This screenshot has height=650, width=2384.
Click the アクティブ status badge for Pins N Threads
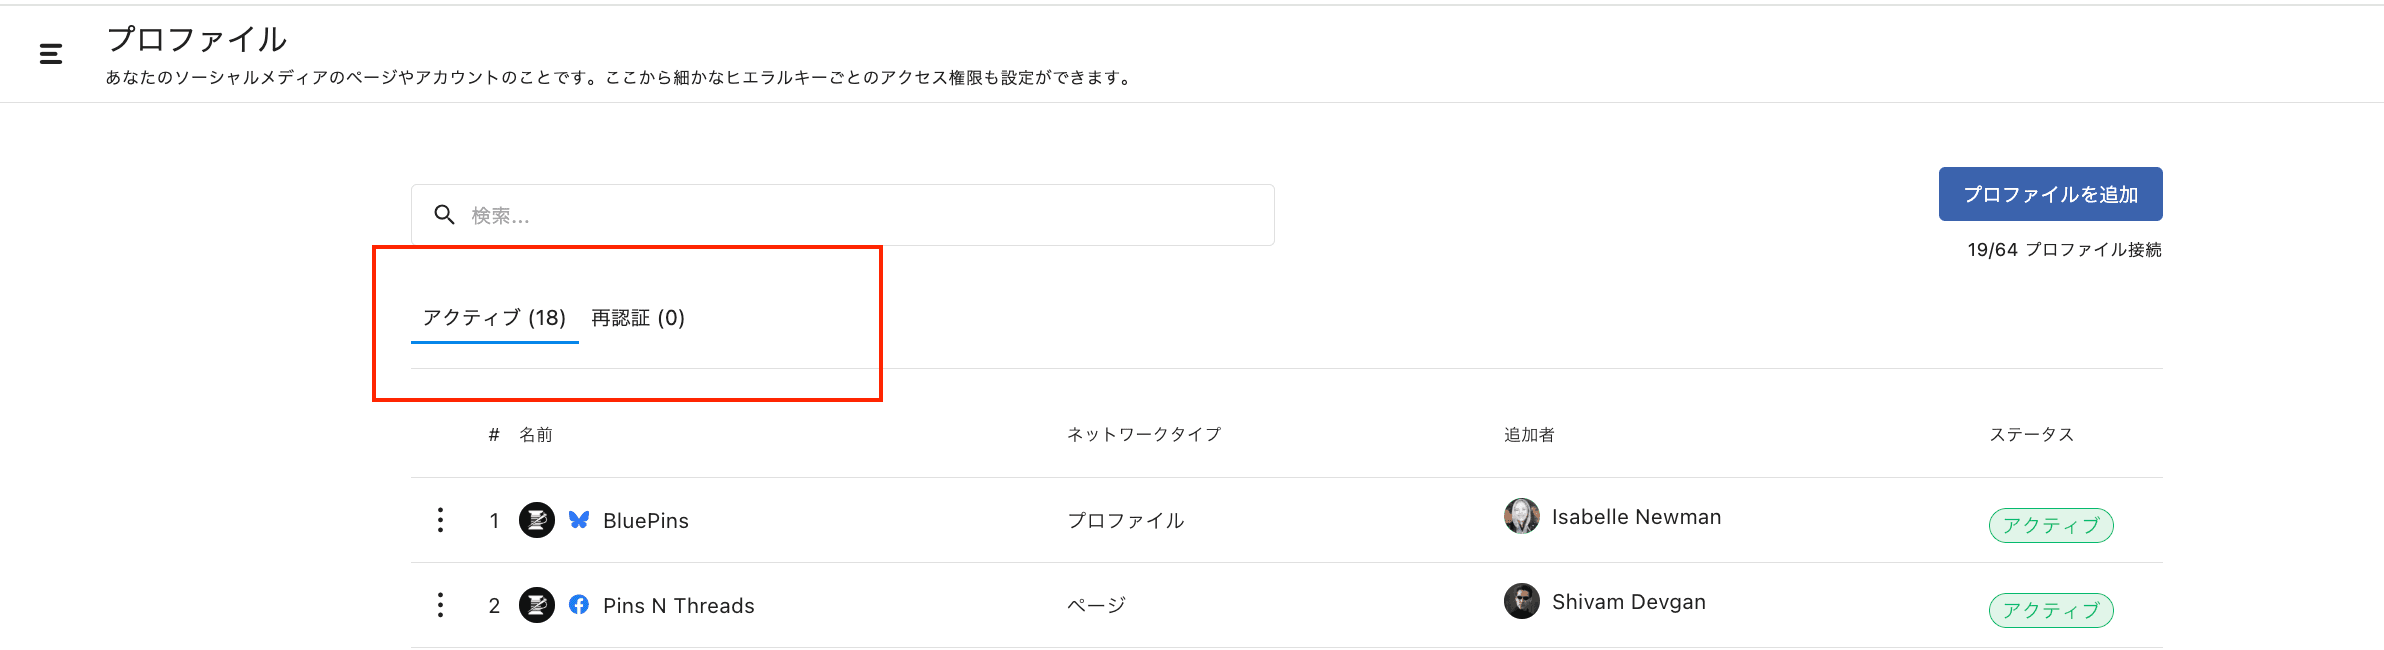coord(2050,610)
